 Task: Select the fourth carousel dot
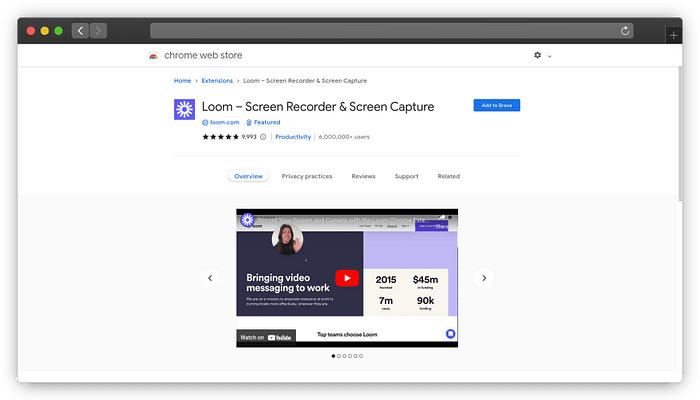click(350, 356)
